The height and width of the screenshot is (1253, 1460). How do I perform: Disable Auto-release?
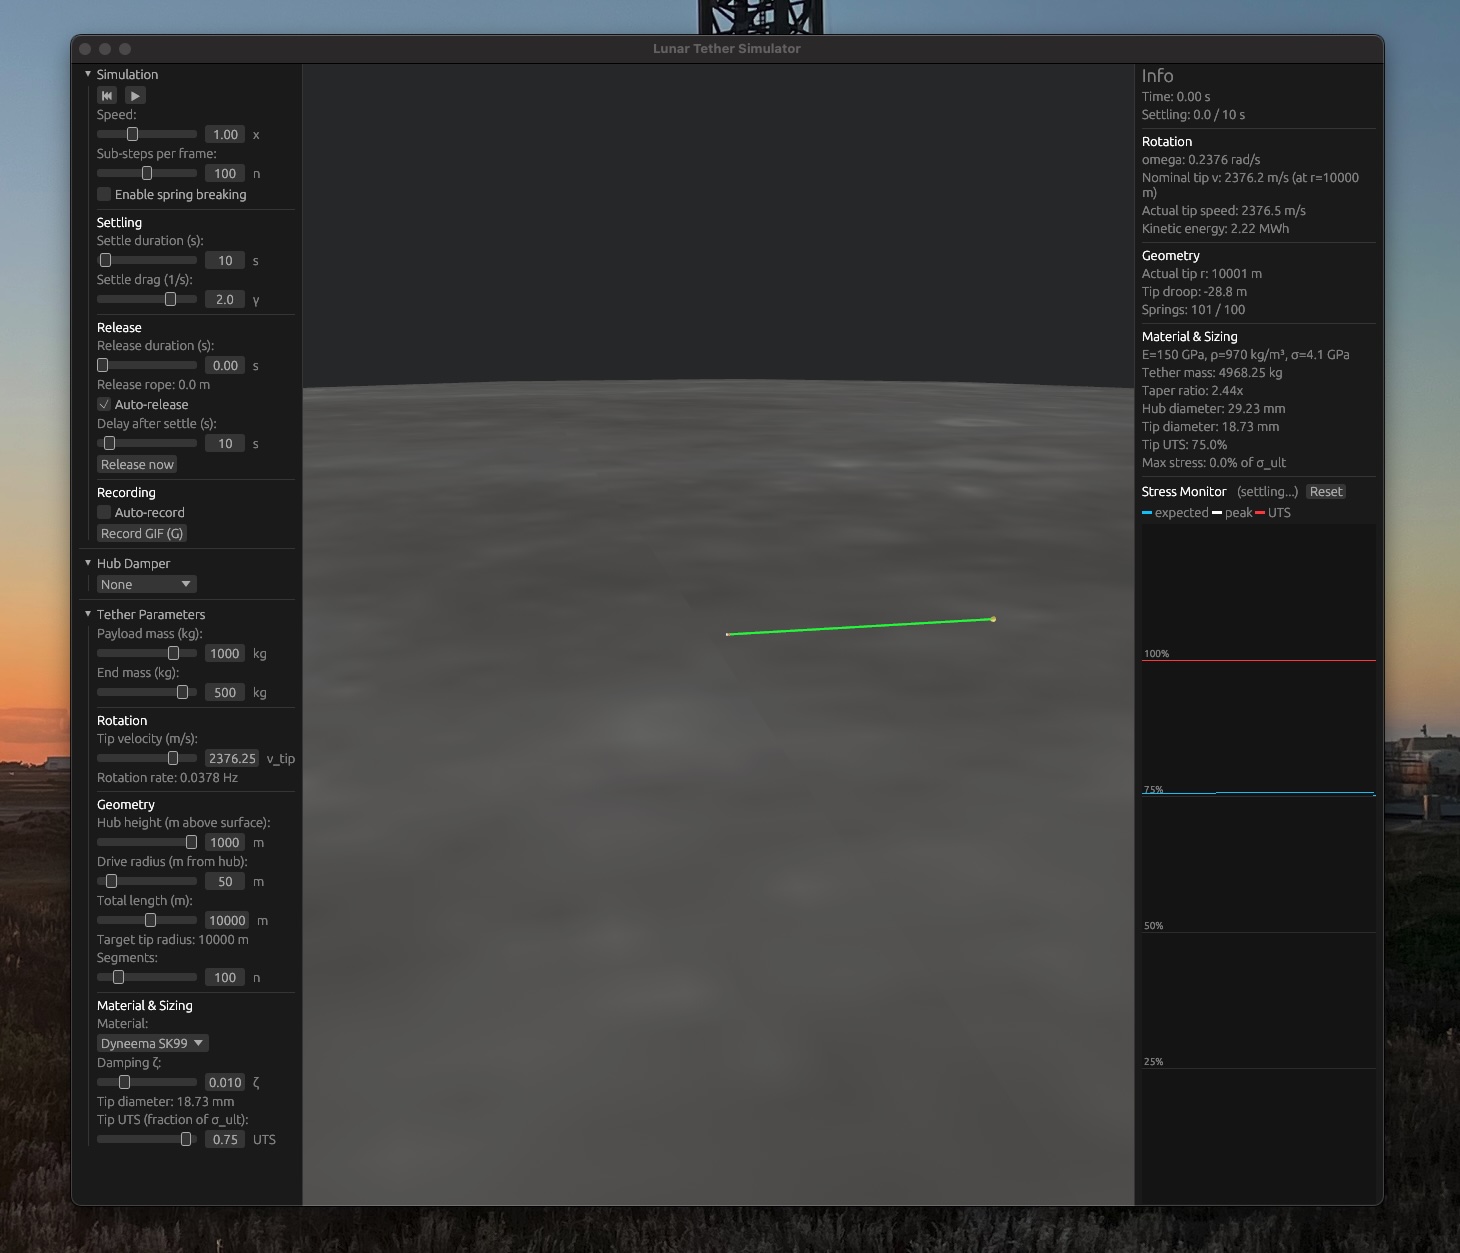pyautogui.click(x=104, y=404)
